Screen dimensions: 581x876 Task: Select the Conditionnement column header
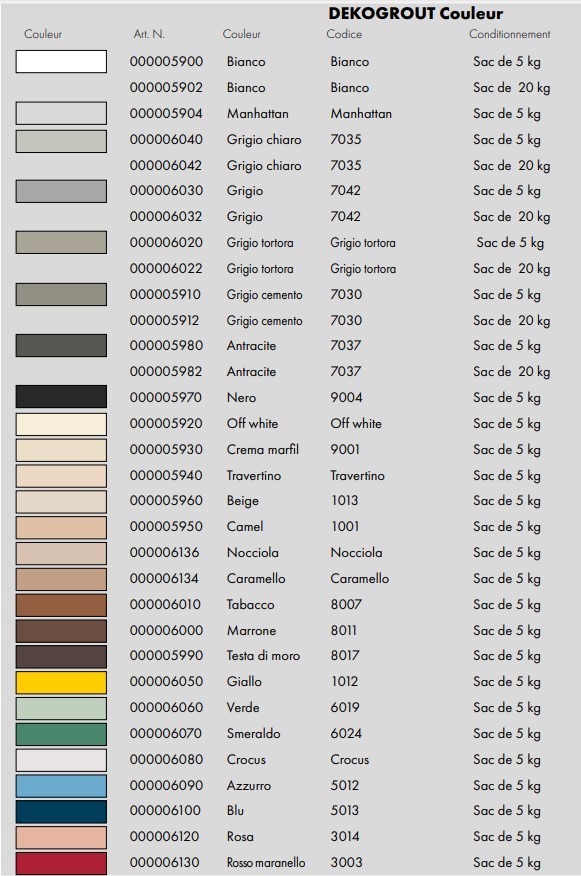tap(509, 34)
